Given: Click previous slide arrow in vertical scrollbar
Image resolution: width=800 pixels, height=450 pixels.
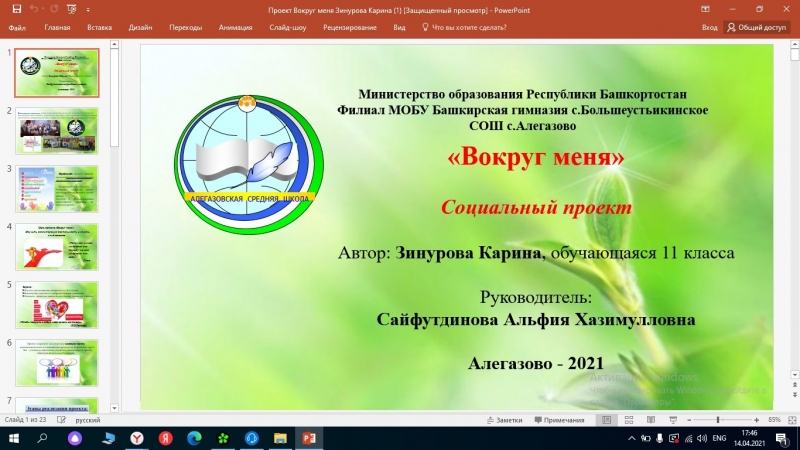Looking at the screenshot, I should tap(794, 385).
